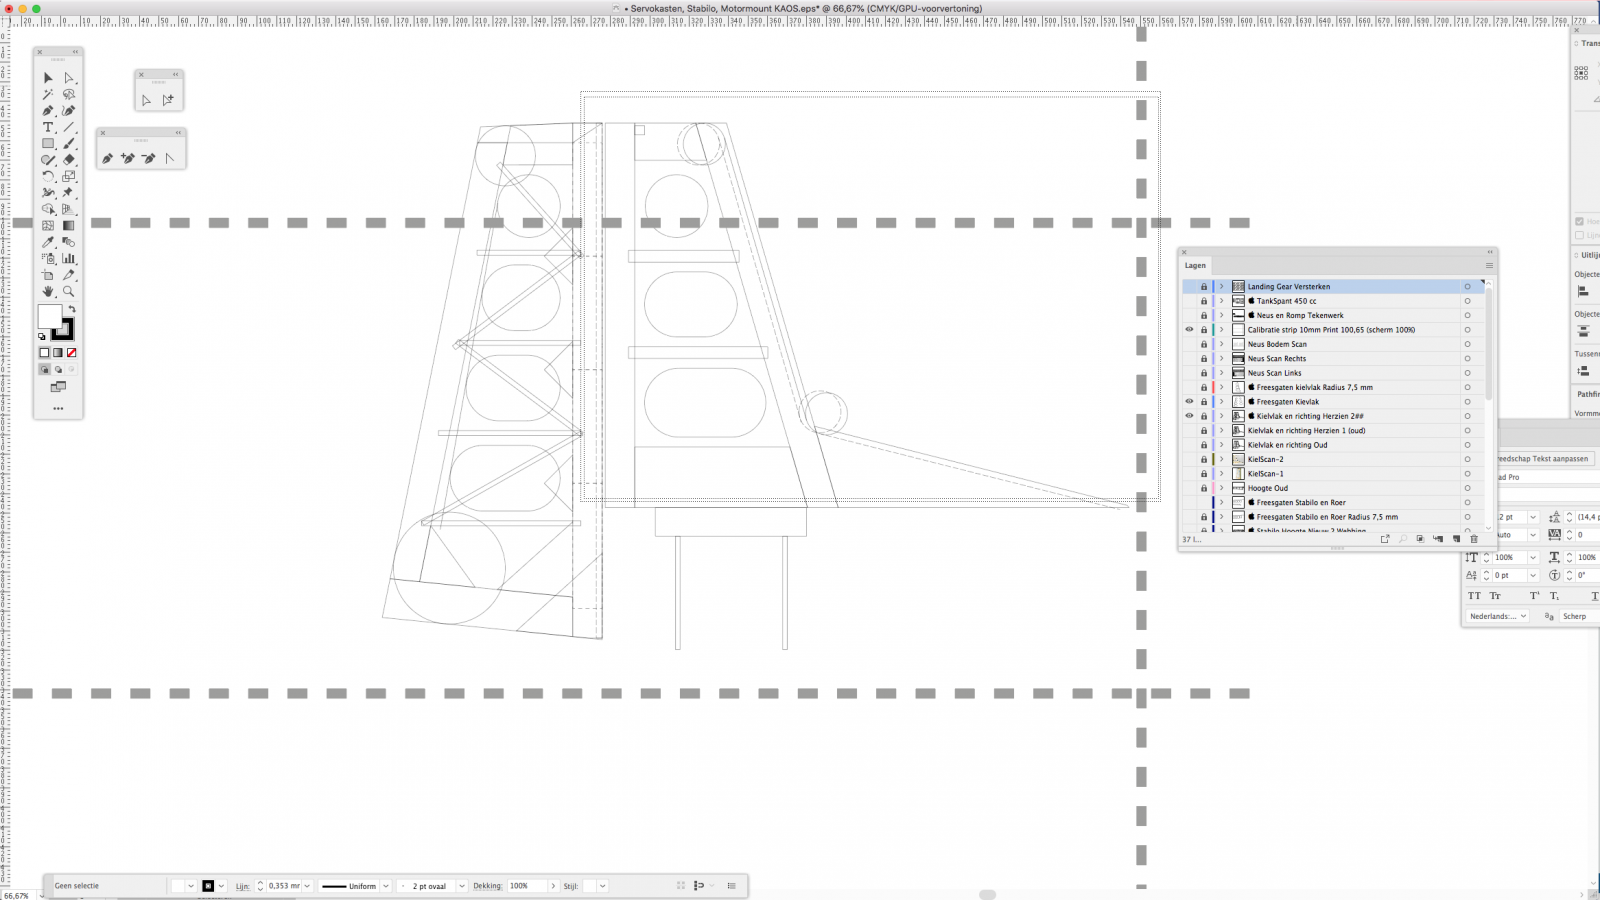The height and width of the screenshot is (900, 1600).
Task: Expand the Landing Gear Versterken layer
Action: click(1221, 287)
